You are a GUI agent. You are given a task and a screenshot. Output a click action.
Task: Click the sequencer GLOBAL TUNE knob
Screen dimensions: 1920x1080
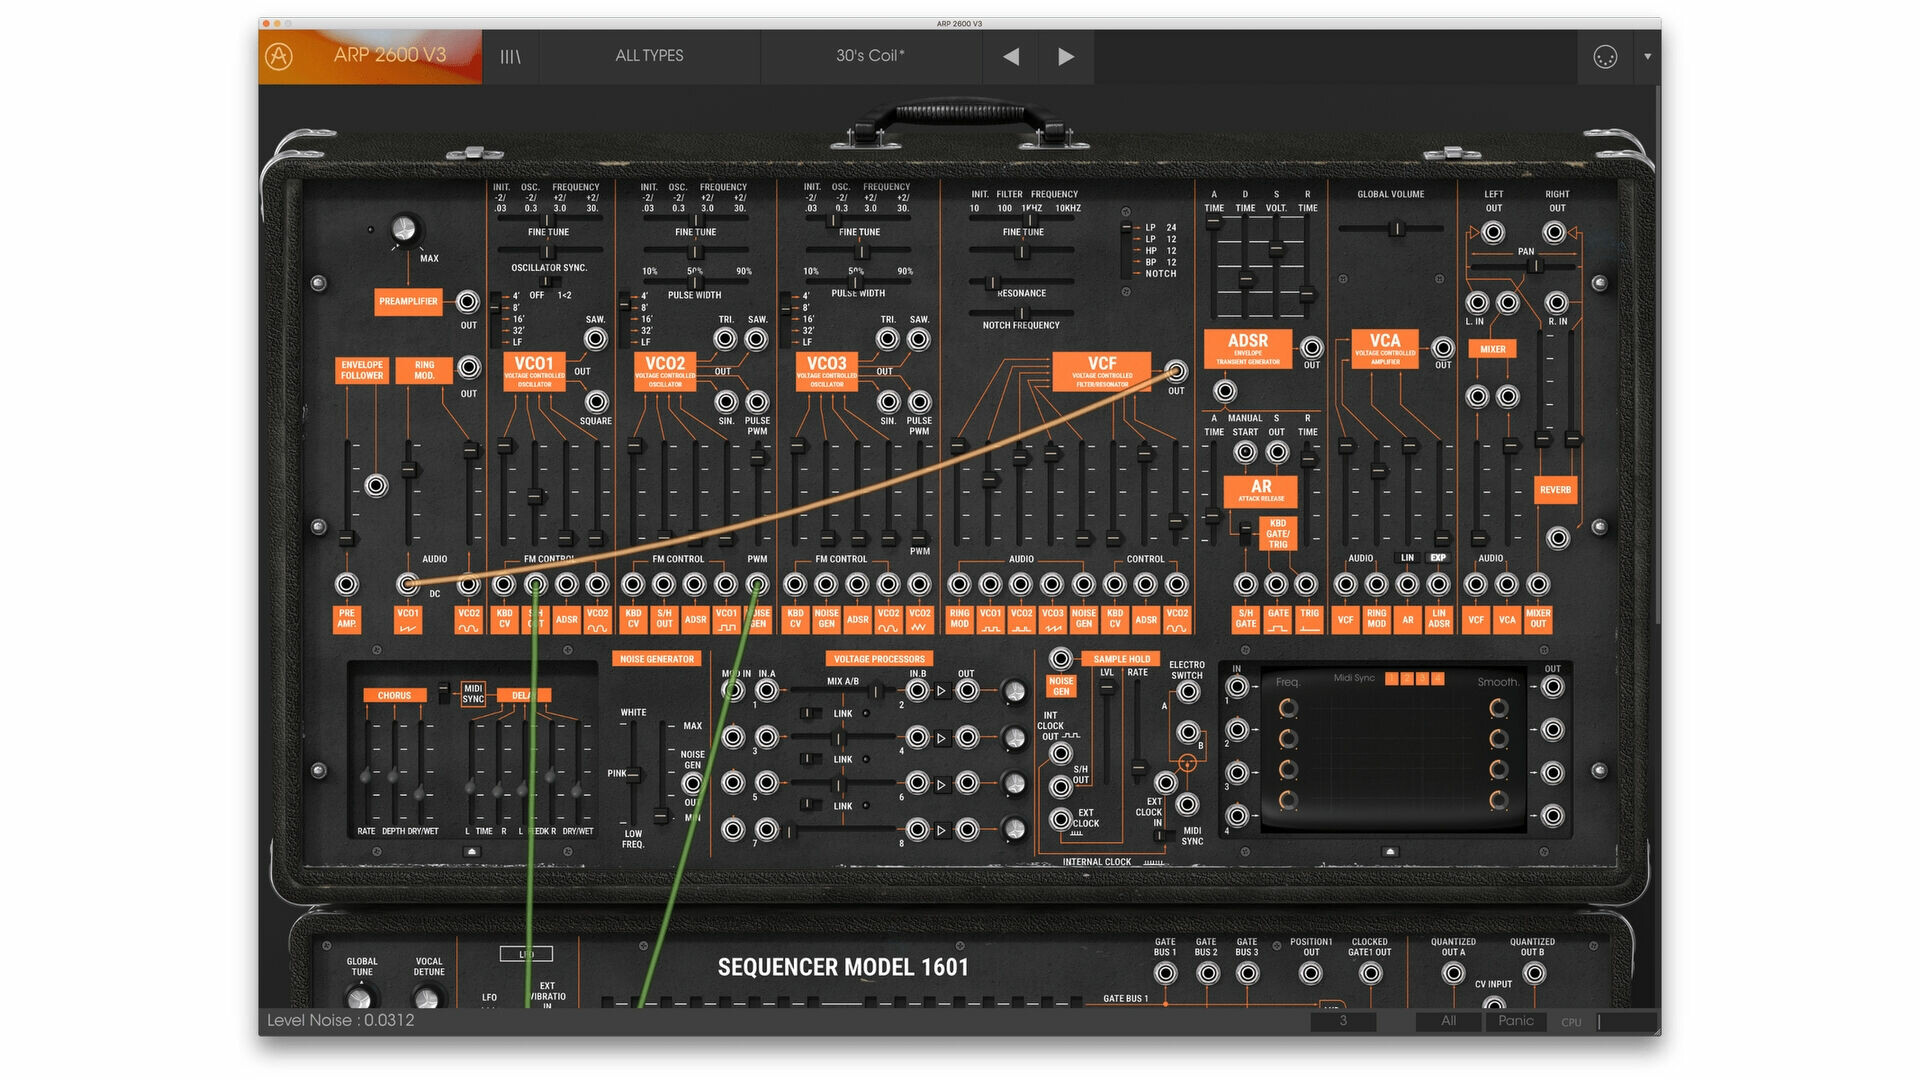pos(359,998)
